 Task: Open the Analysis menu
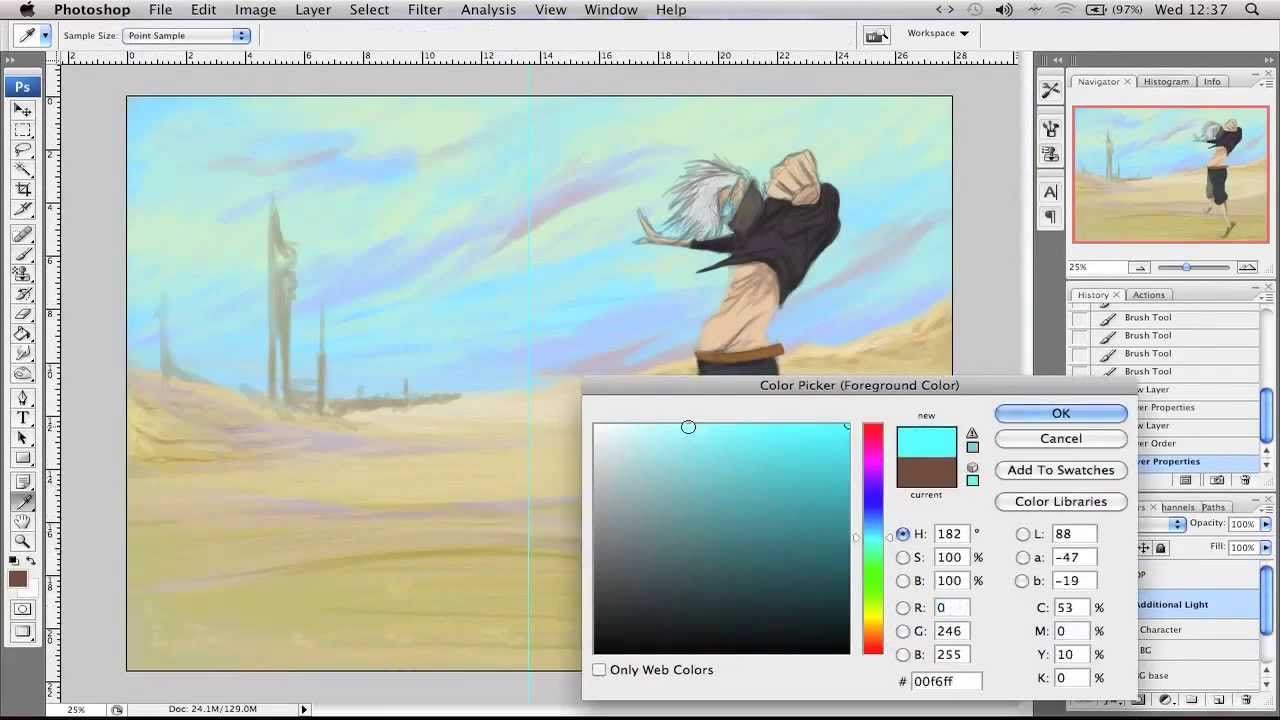coord(488,9)
